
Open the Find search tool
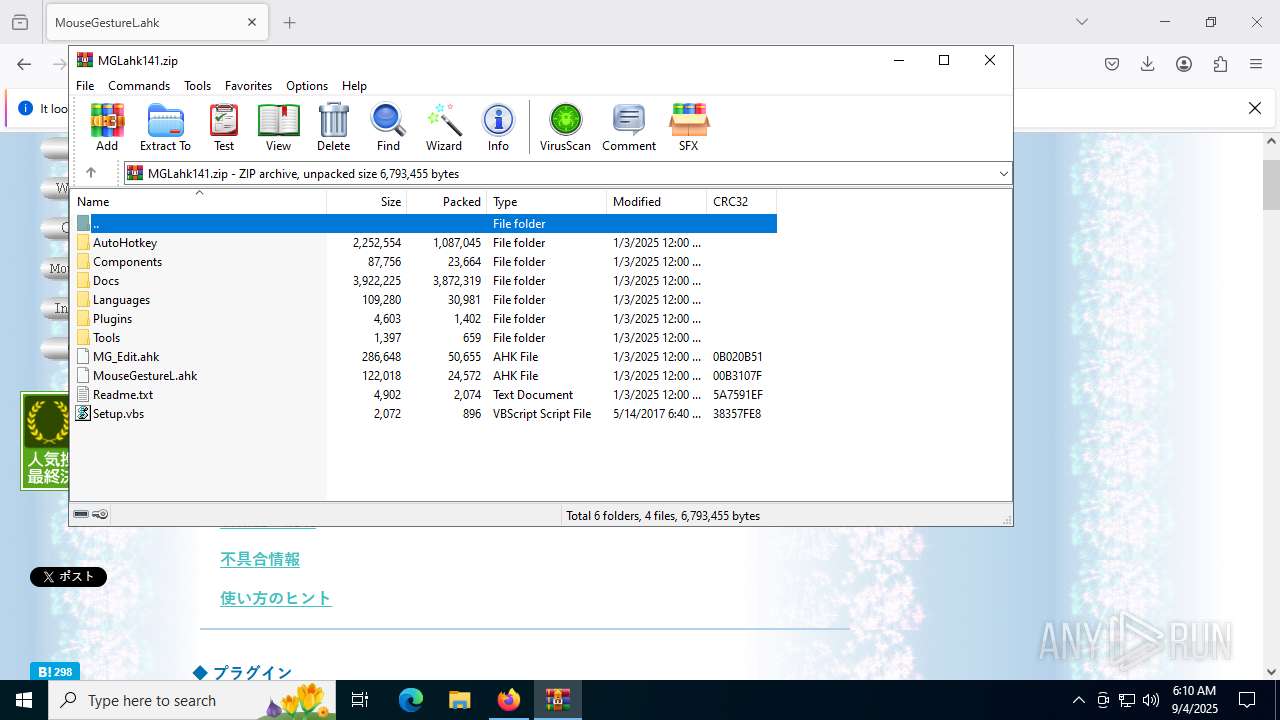click(x=388, y=127)
